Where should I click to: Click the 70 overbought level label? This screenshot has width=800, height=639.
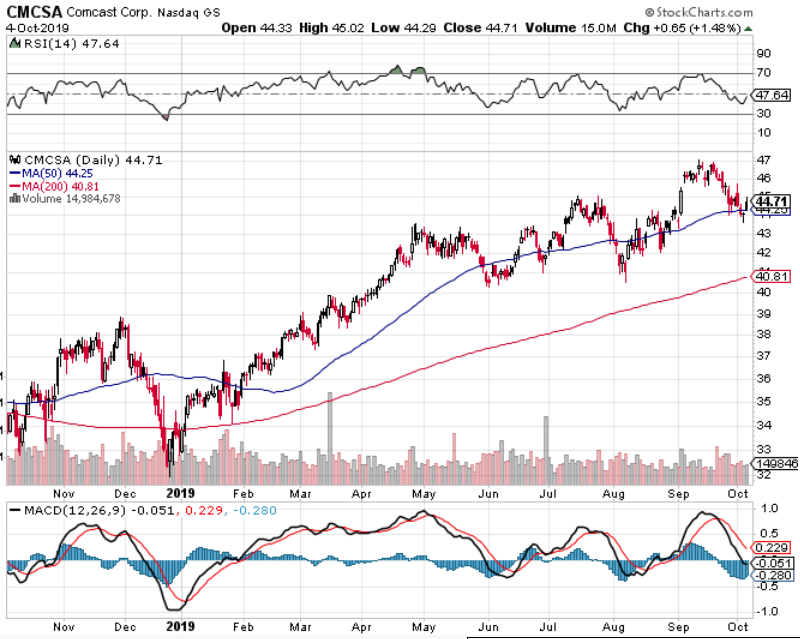coord(764,73)
